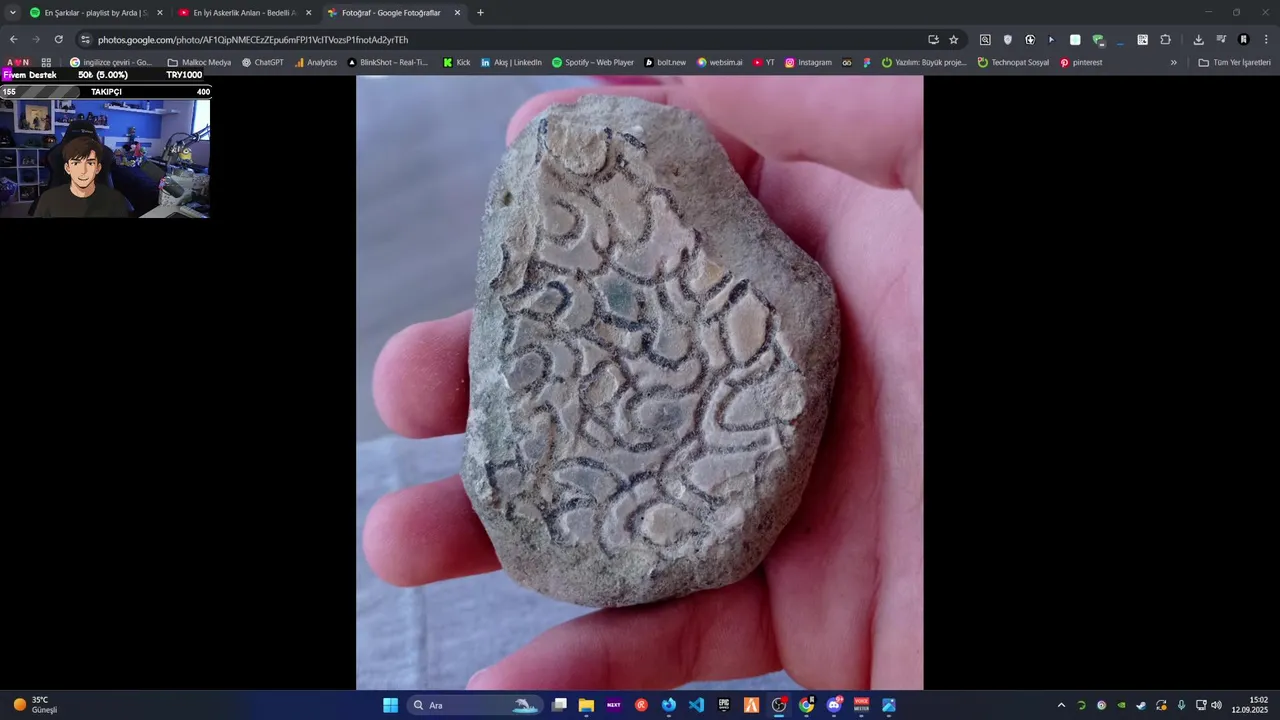
Task: Open the Chrome profile avatar
Action: [x=1243, y=40]
